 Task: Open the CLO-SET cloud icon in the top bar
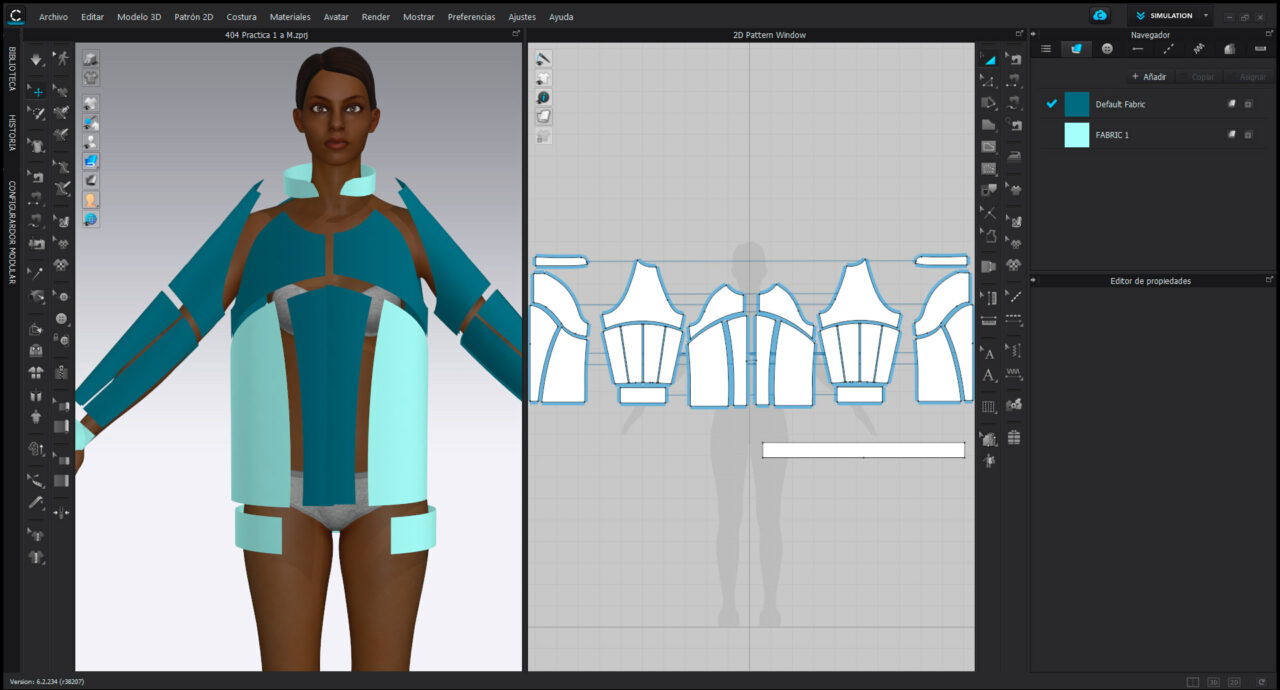[x=1100, y=15]
